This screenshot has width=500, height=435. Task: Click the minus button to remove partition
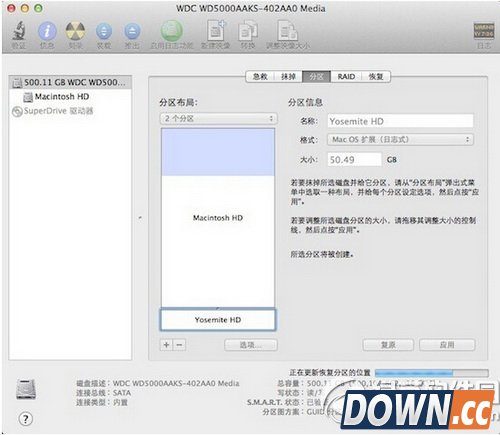point(179,344)
